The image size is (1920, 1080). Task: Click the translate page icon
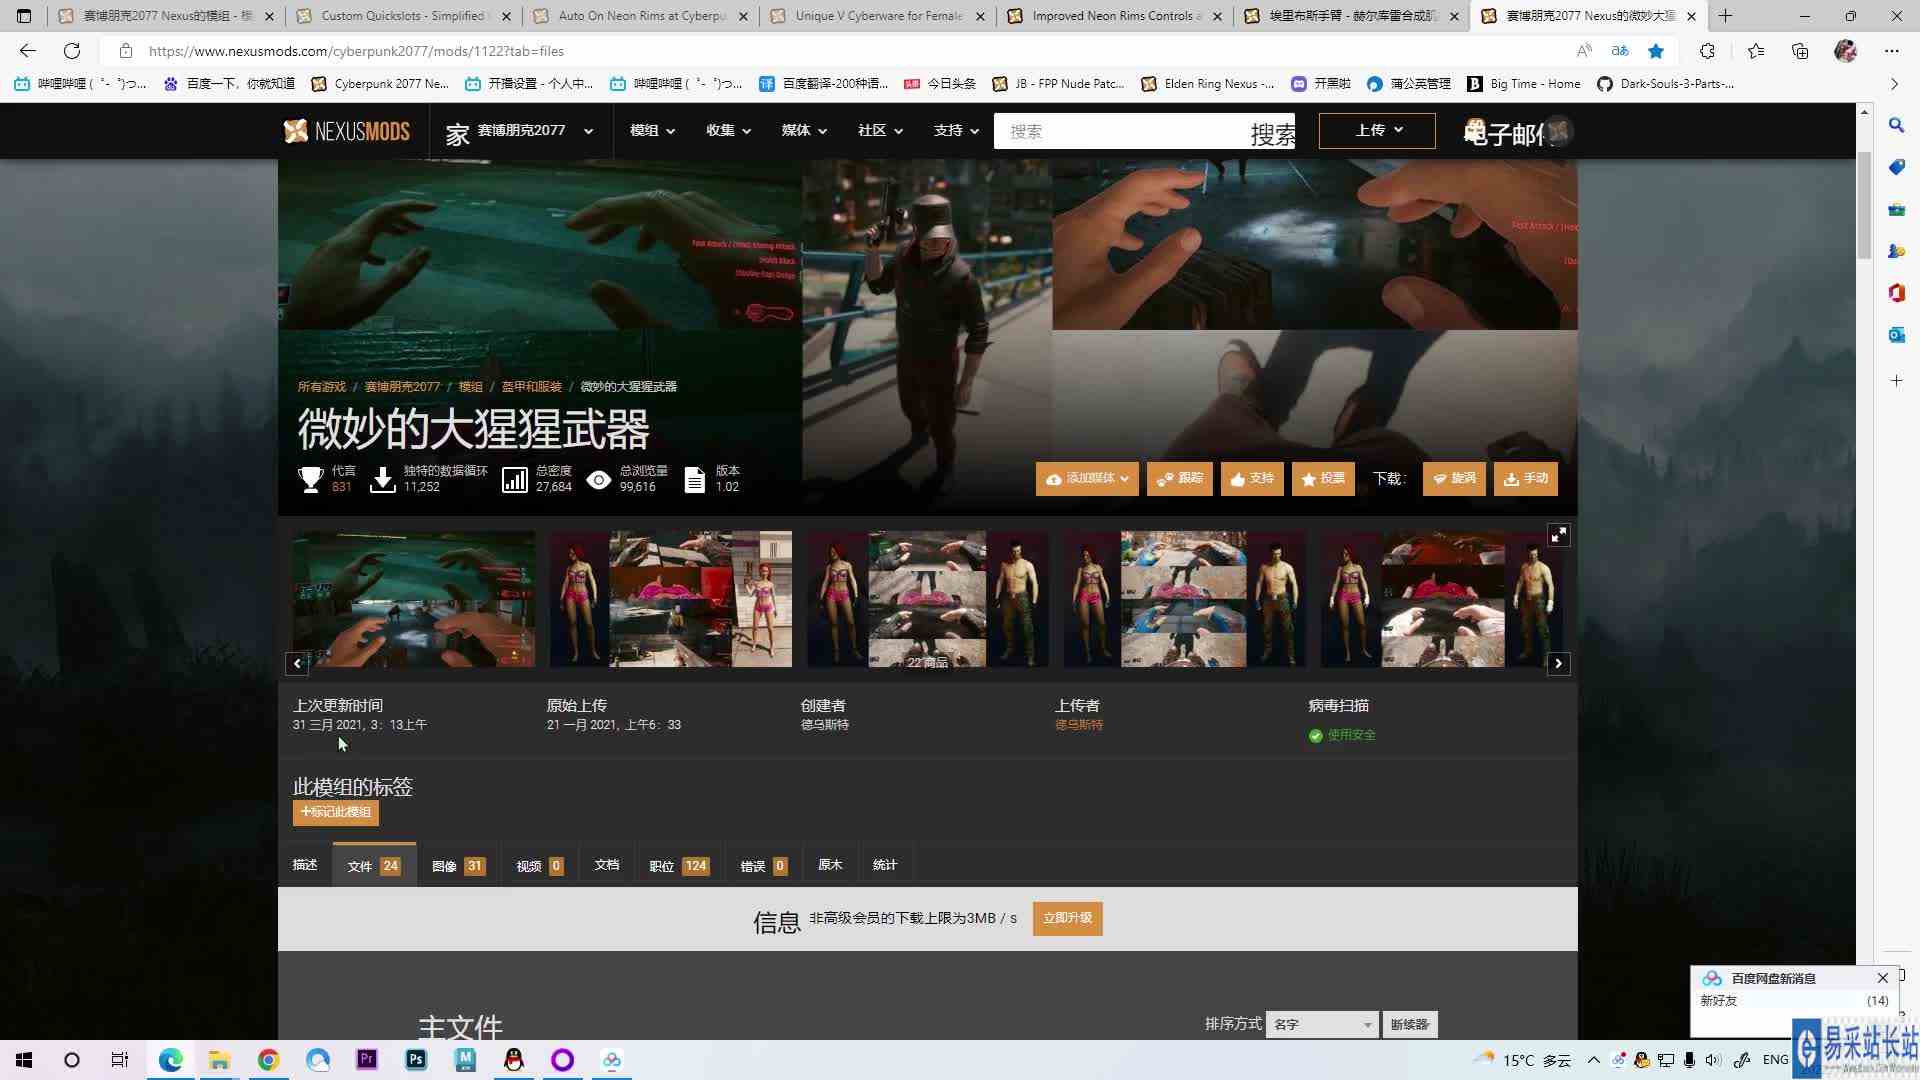click(1620, 51)
